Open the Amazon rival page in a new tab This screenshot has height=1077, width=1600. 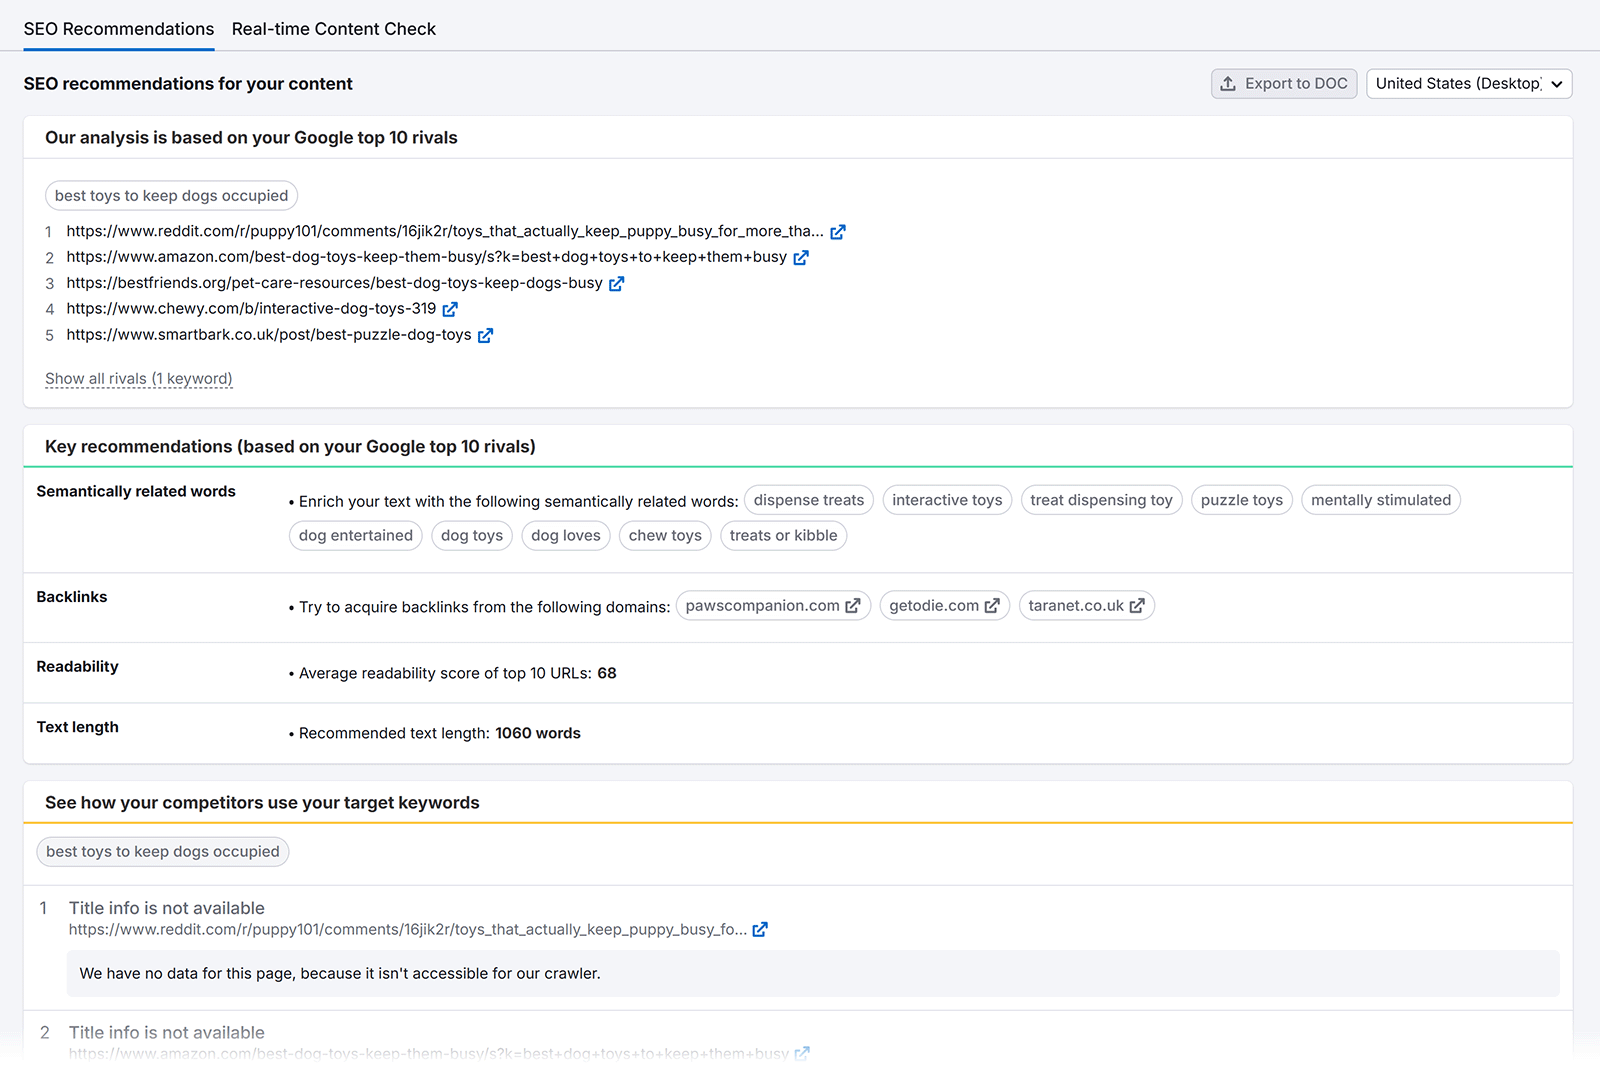(x=800, y=257)
